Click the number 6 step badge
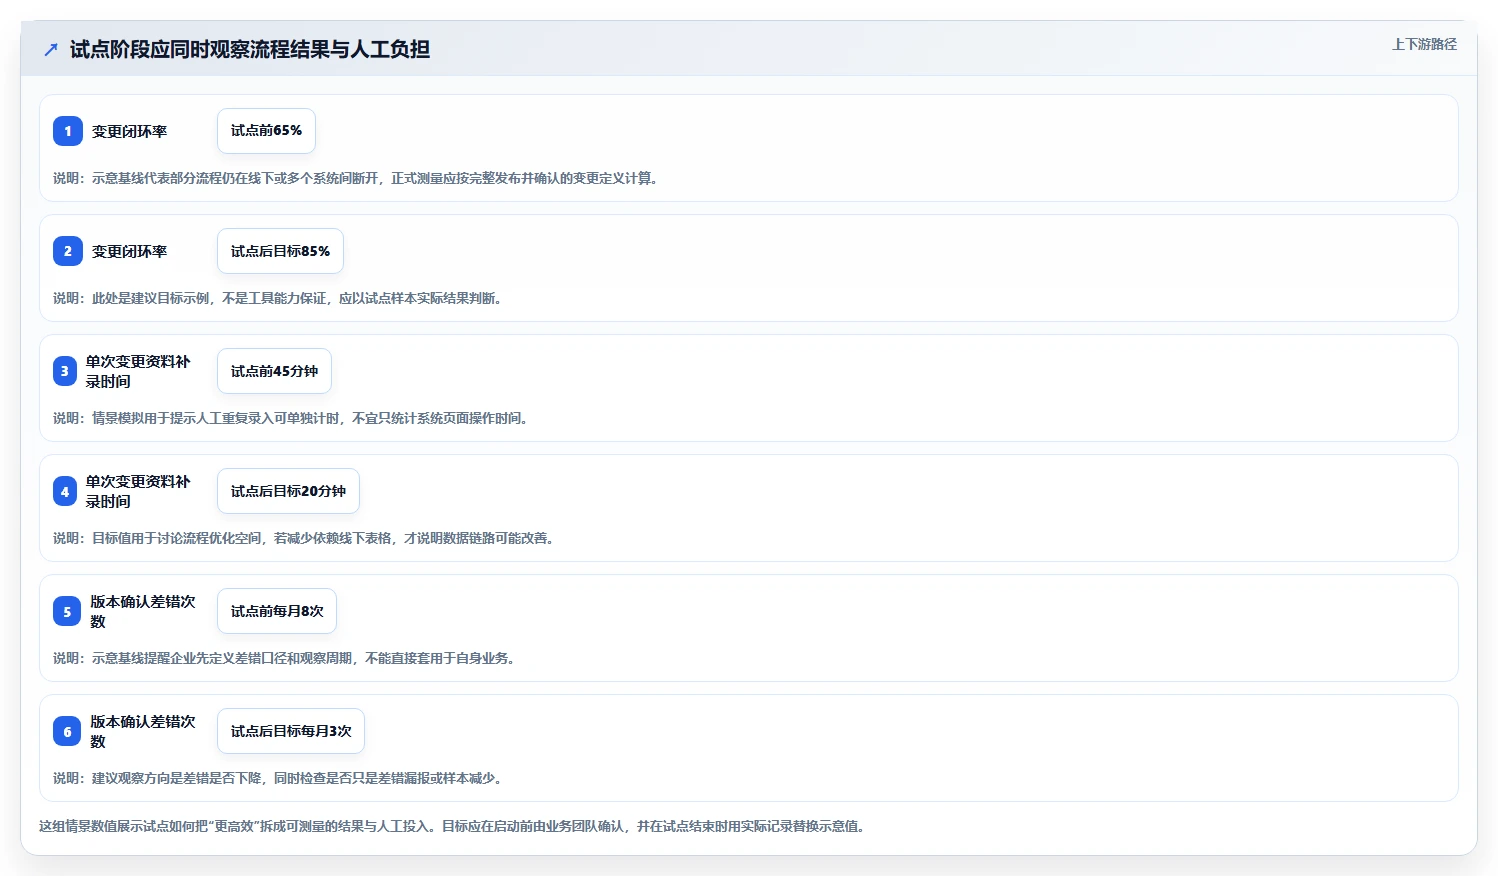The image size is (1498, 876). (67, 731)
